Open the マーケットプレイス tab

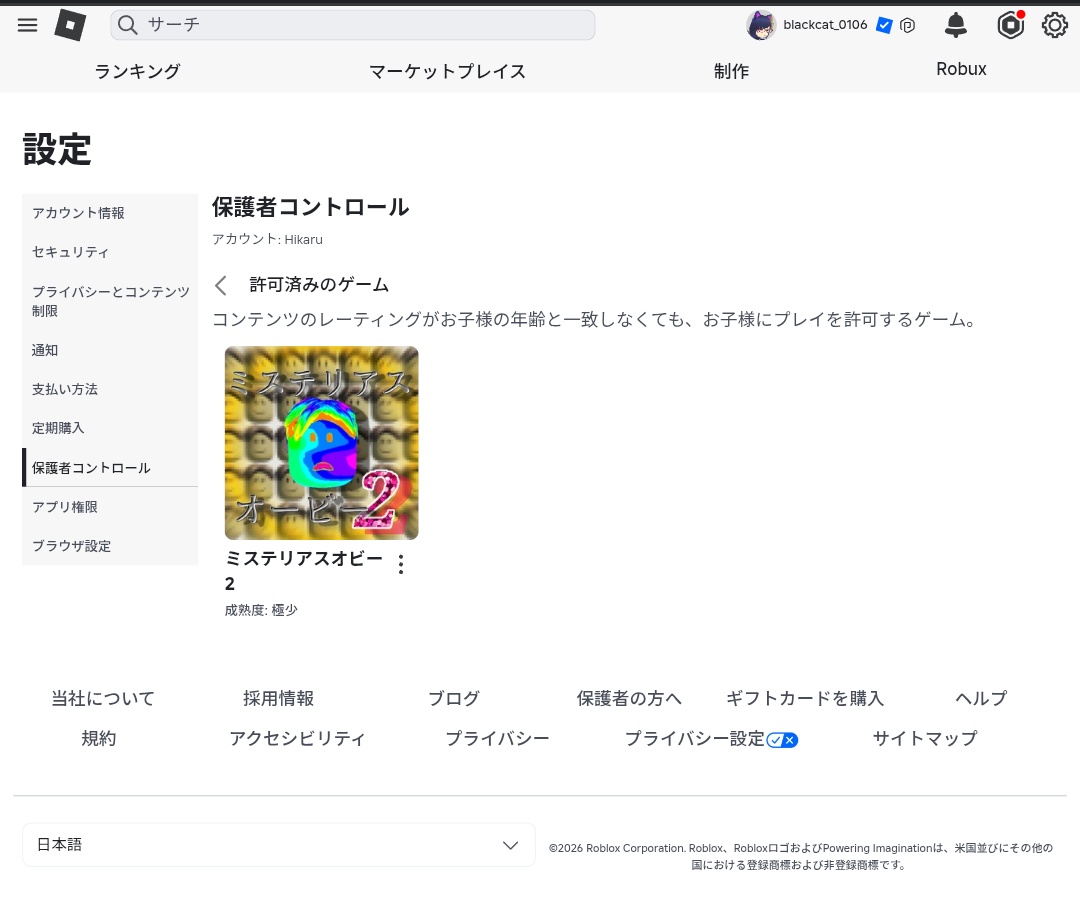pyautogui.click(x=447, y=71)
